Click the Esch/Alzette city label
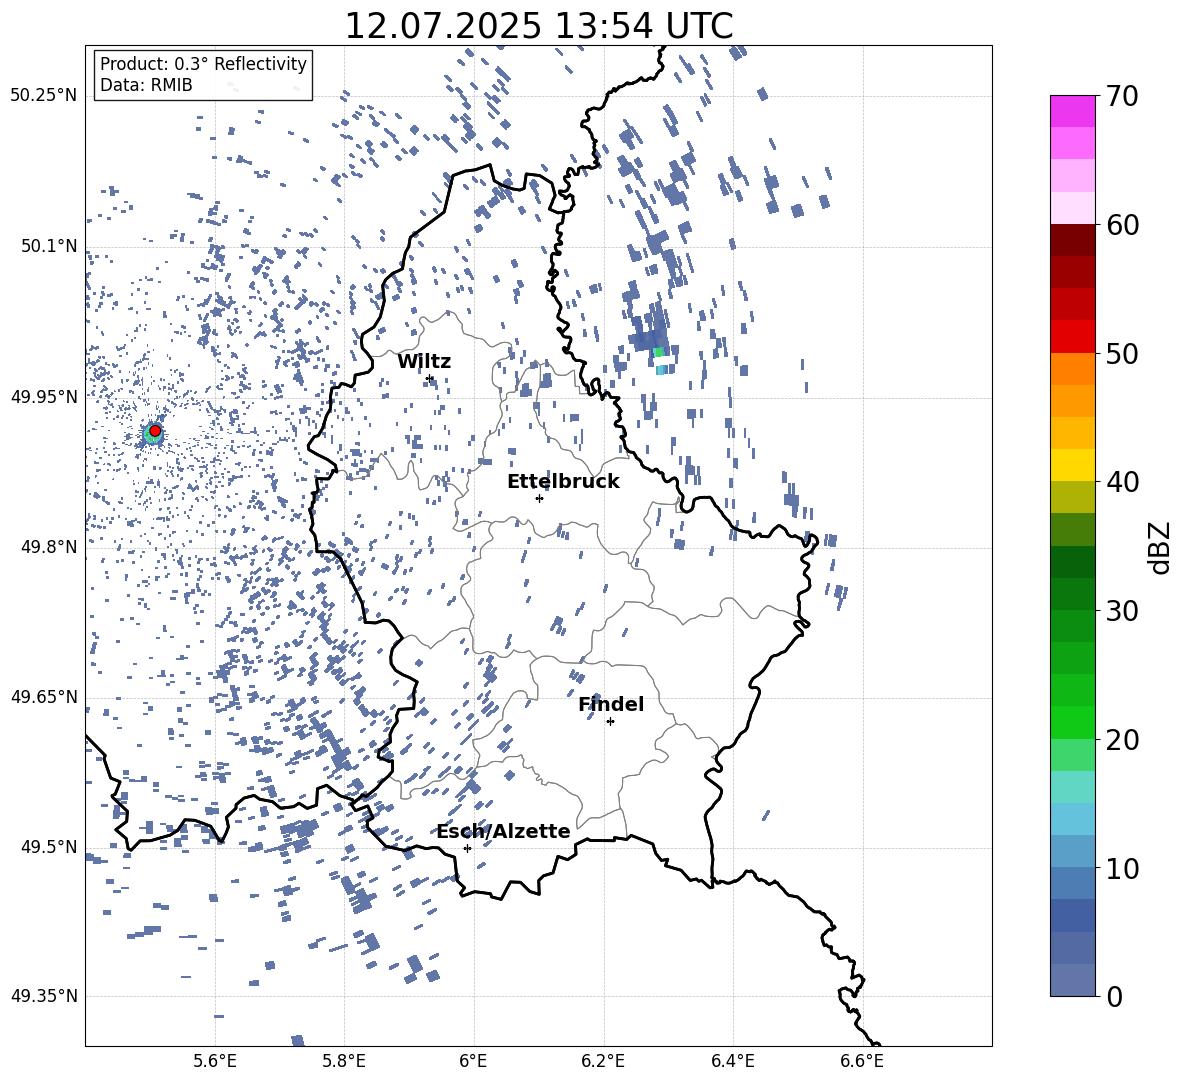 [503, 831]
